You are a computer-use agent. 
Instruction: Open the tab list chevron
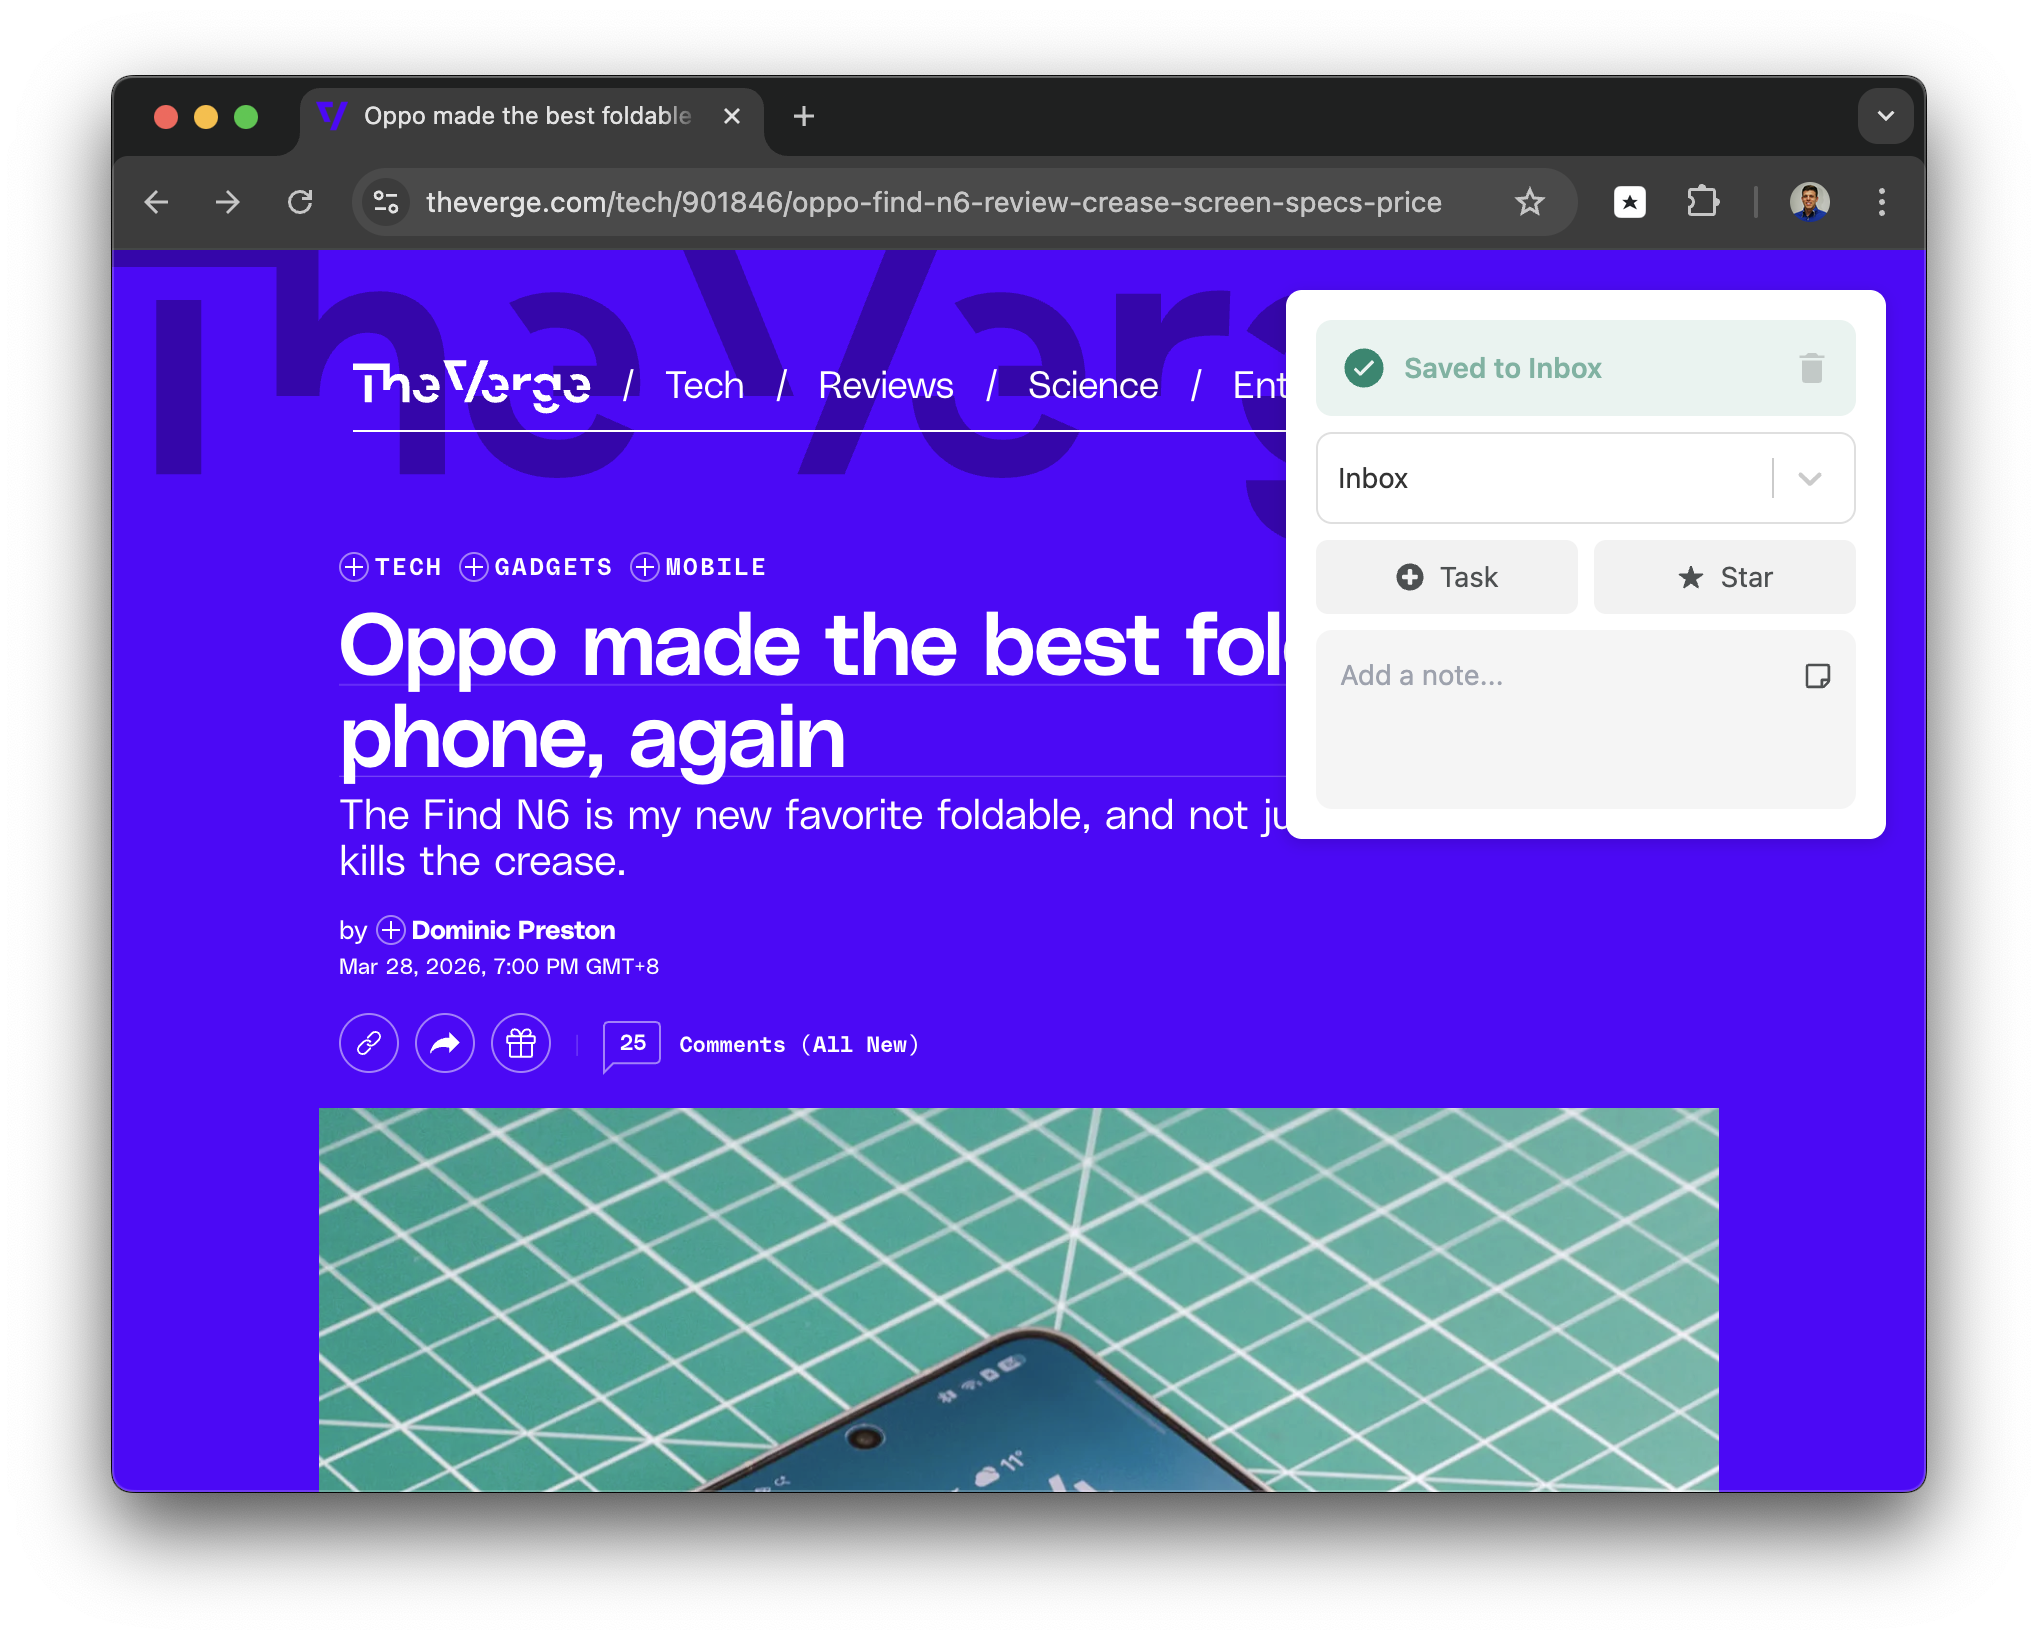[x=1886, y=116]
